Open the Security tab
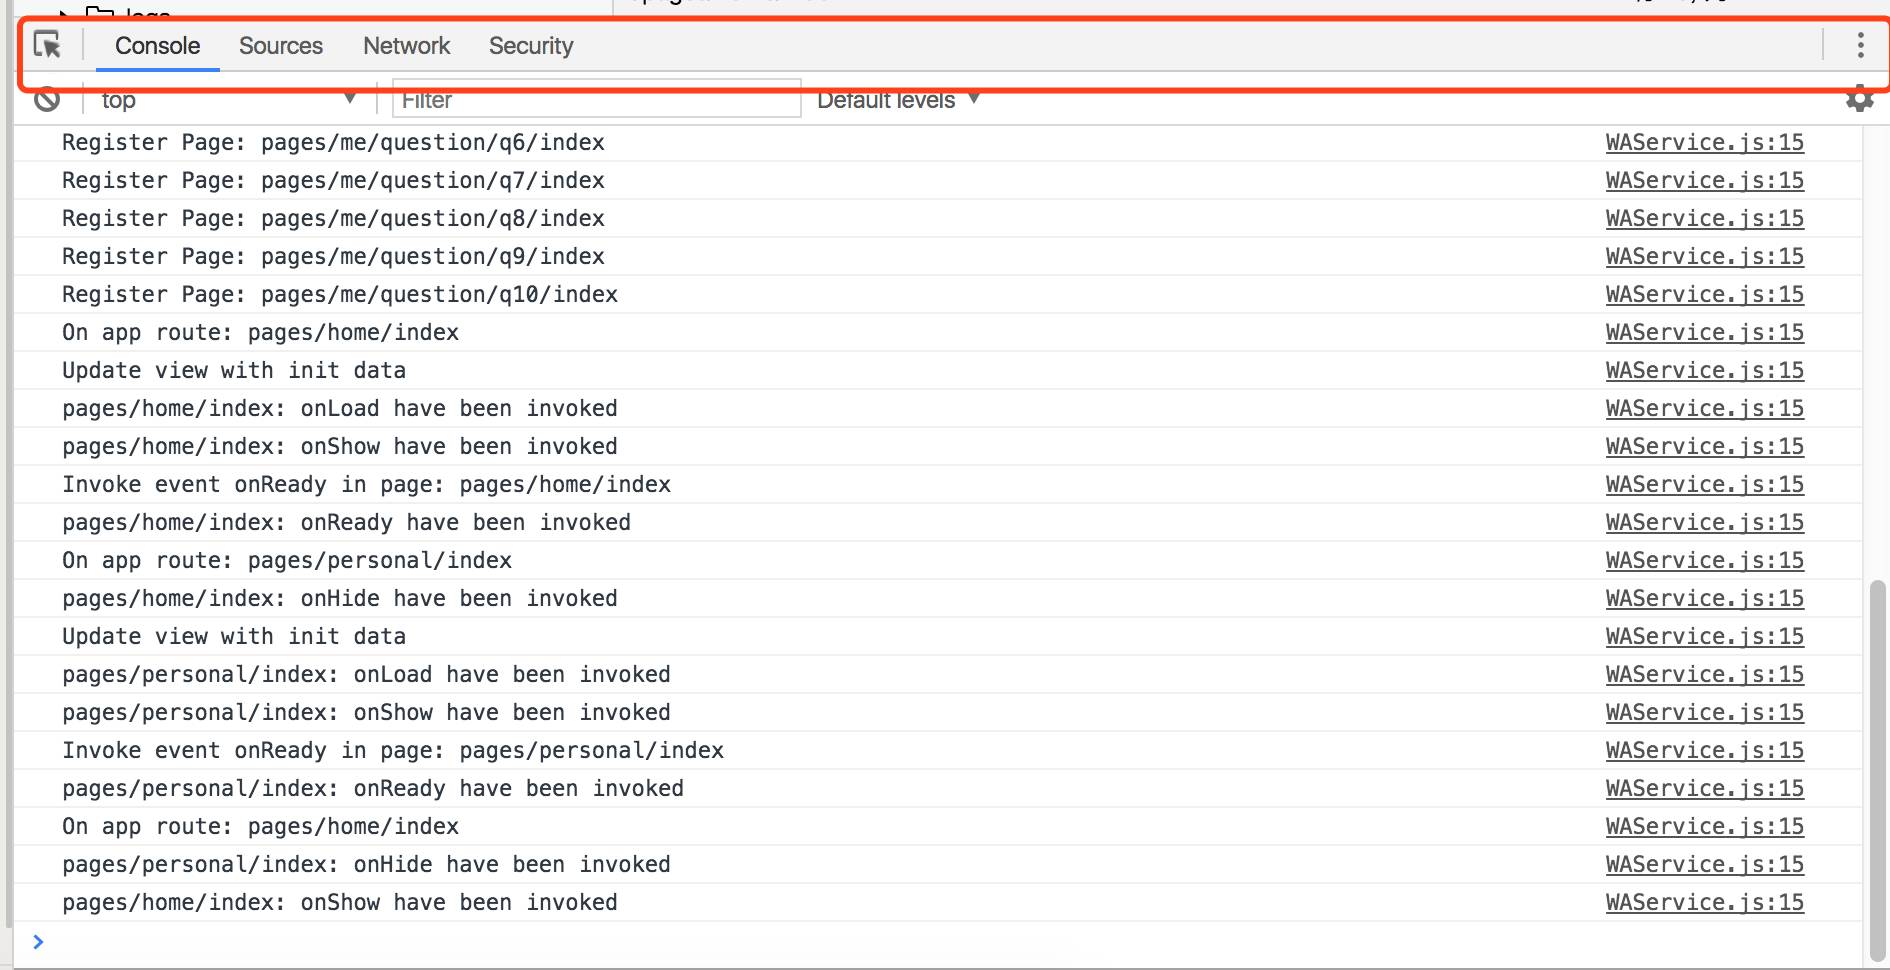This screenshot has height=970, width=1890. (x=531, y=46)
